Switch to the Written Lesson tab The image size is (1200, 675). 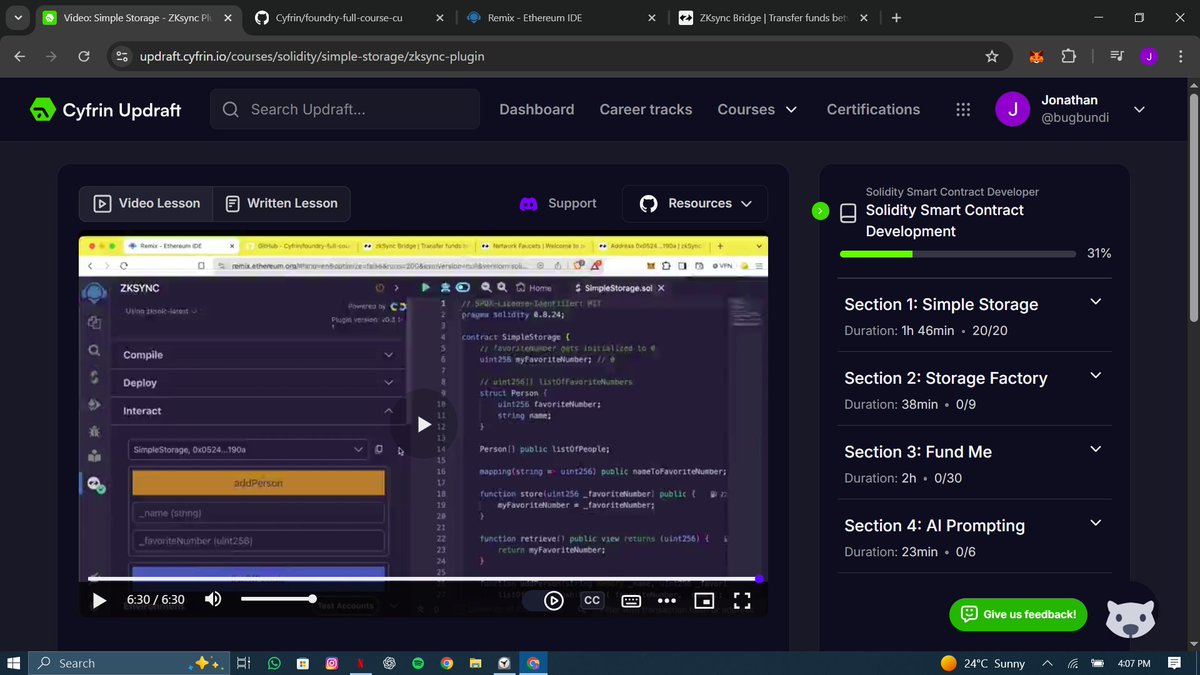coord(281,203)
